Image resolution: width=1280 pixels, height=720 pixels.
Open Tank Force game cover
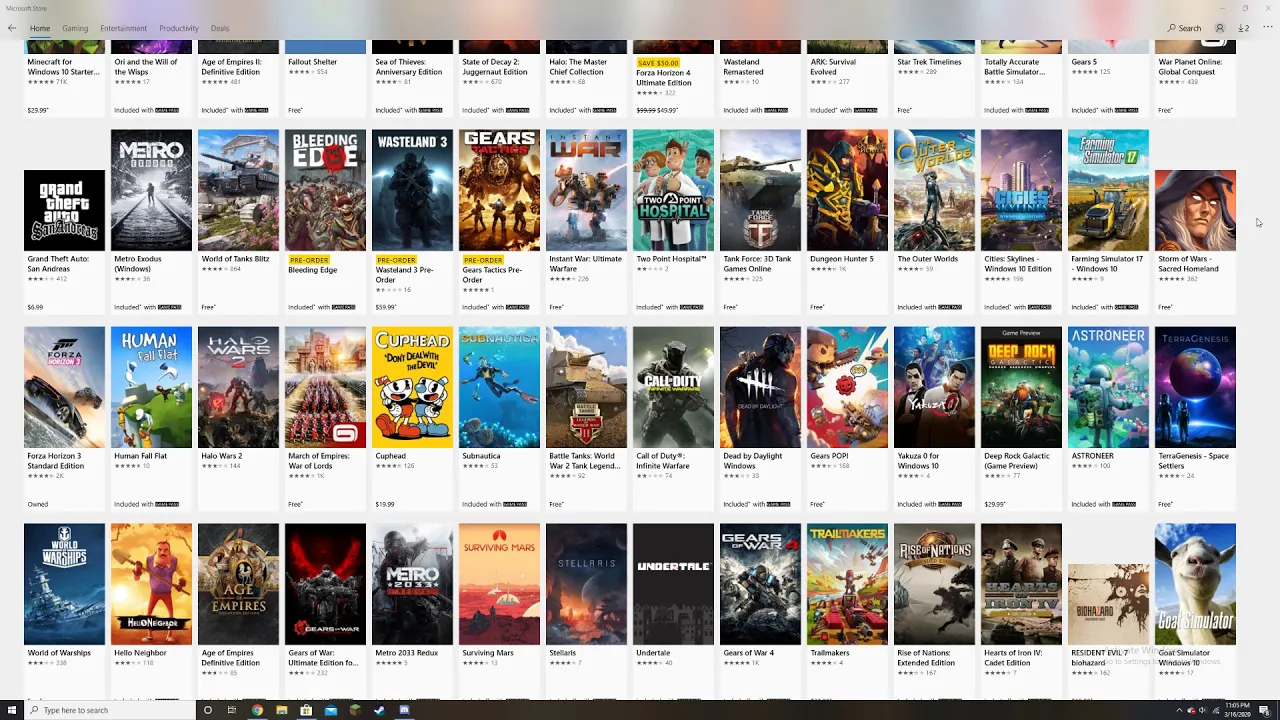pyautogui.click(x=760, y=190)
